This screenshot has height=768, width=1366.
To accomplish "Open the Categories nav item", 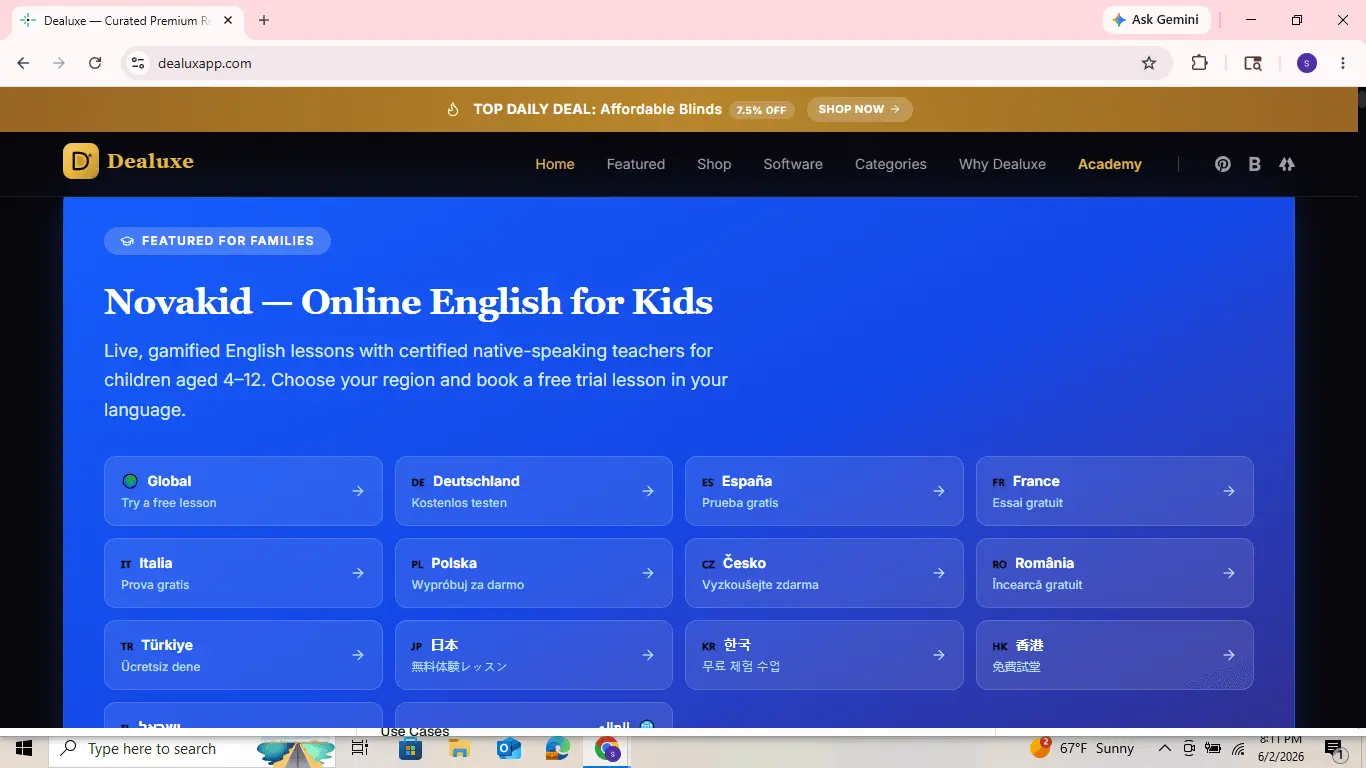I will tap(891, 164).
